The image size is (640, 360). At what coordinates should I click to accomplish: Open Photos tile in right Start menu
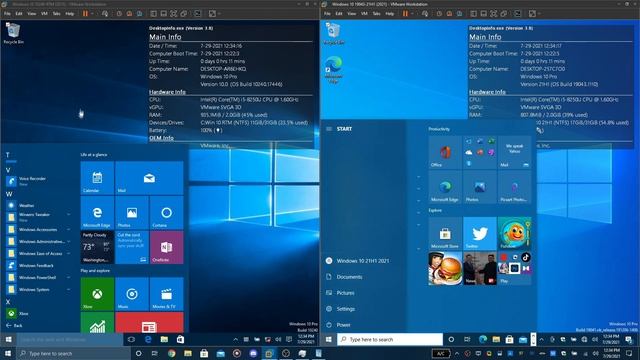[480, 187]
